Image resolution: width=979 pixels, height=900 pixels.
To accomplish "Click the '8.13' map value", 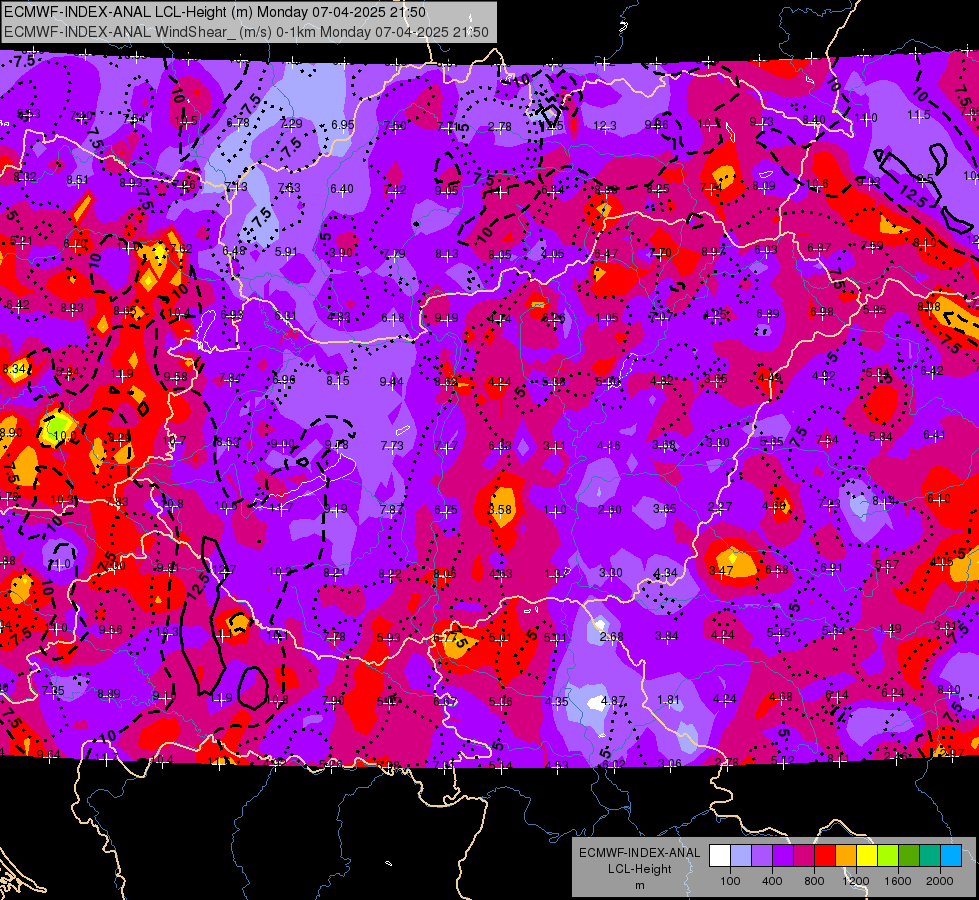I will [x=447, y=254].
